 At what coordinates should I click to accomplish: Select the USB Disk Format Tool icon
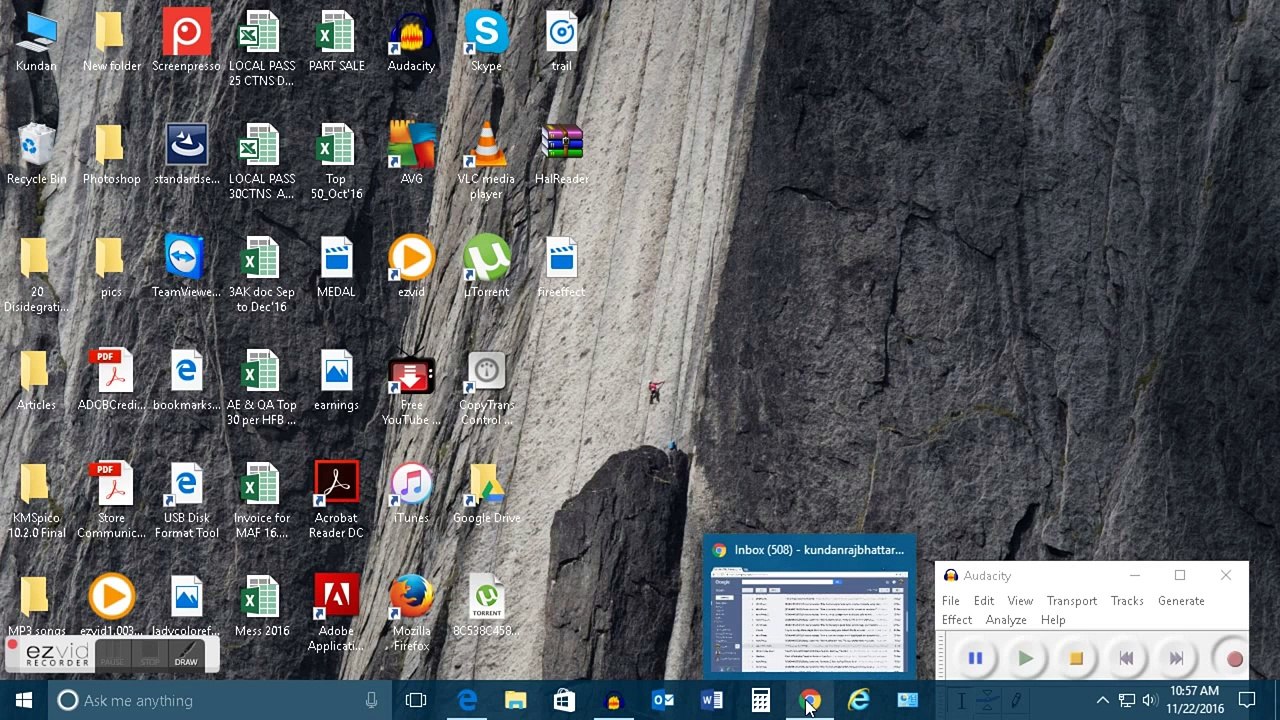pyautogui.click(x=186, y=501)
